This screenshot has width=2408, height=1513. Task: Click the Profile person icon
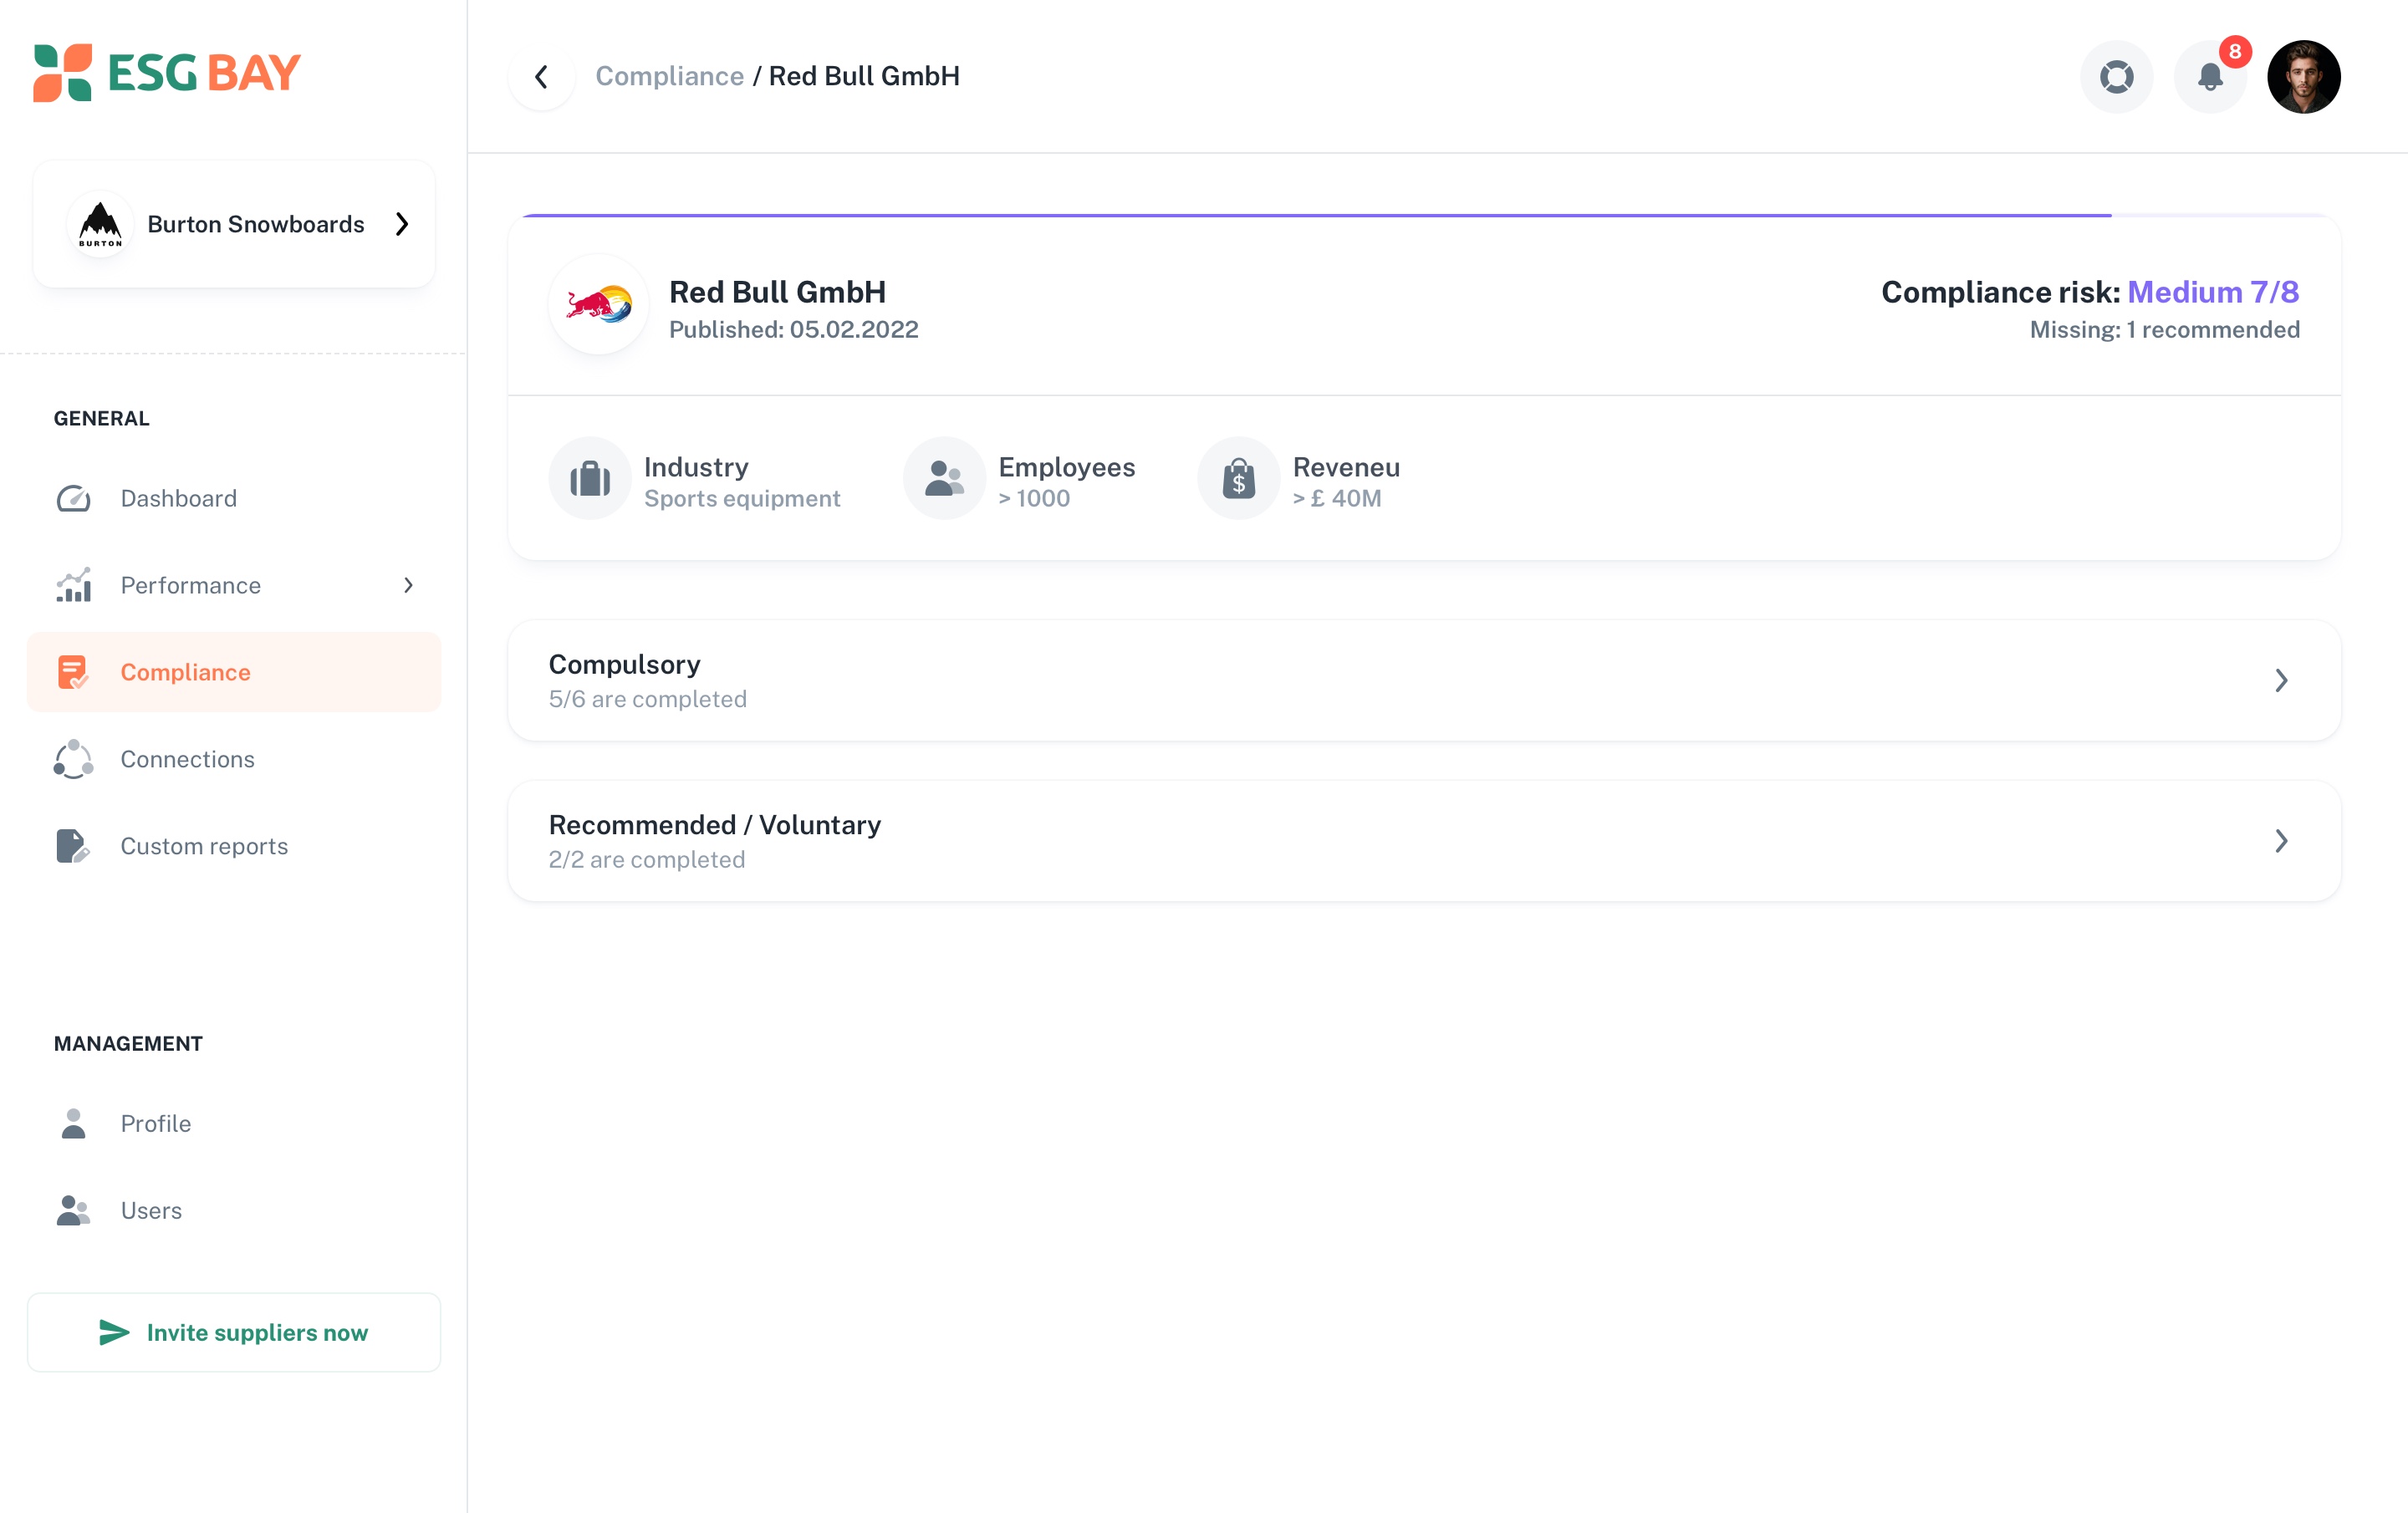coord(73,1123)
